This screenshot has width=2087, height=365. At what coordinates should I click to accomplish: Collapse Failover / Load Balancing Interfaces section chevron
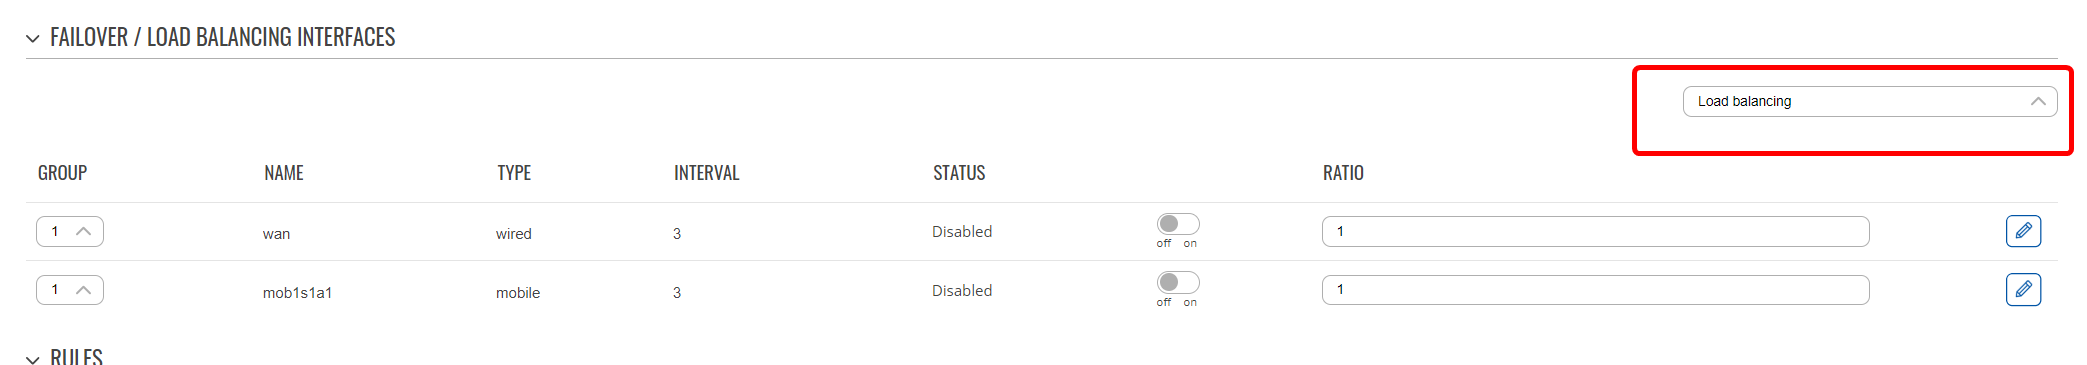[33, 39]
